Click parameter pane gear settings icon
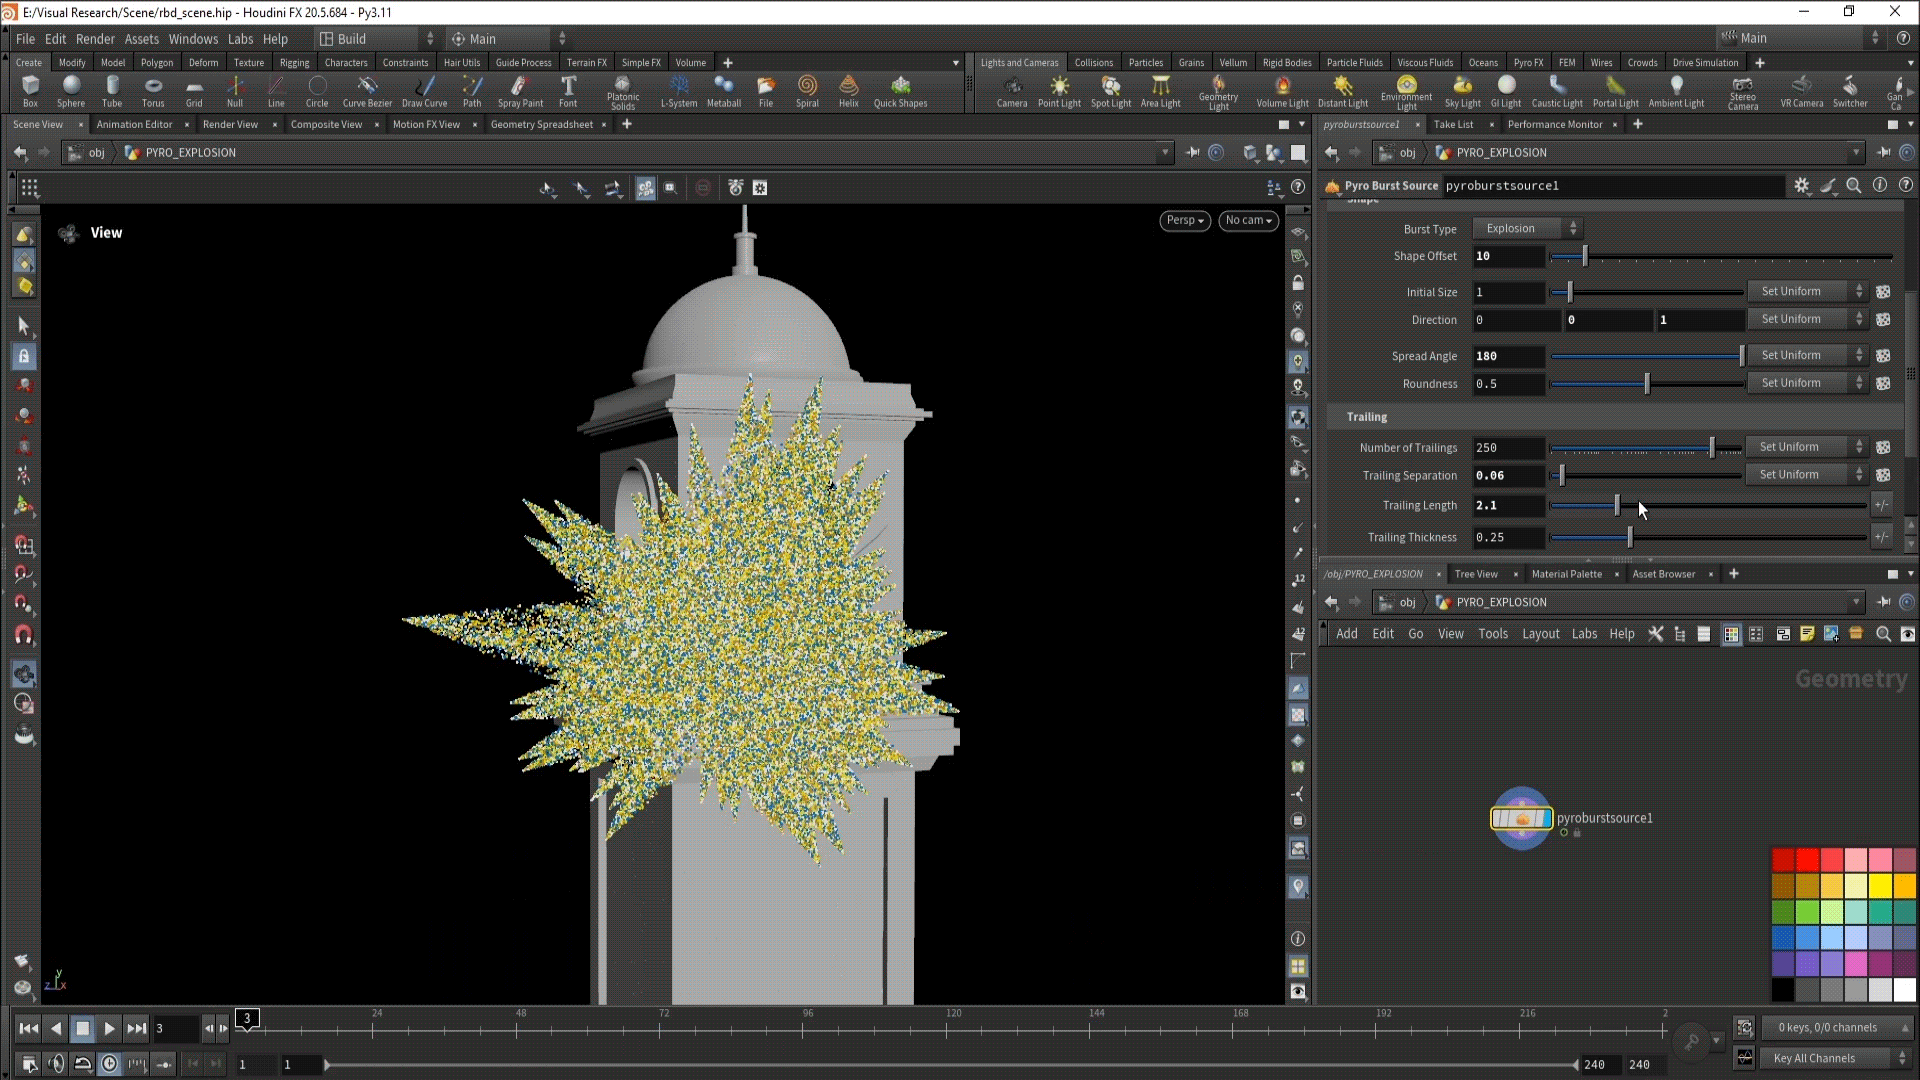The image size is (1920, 1080). [x=1801, y=186]
